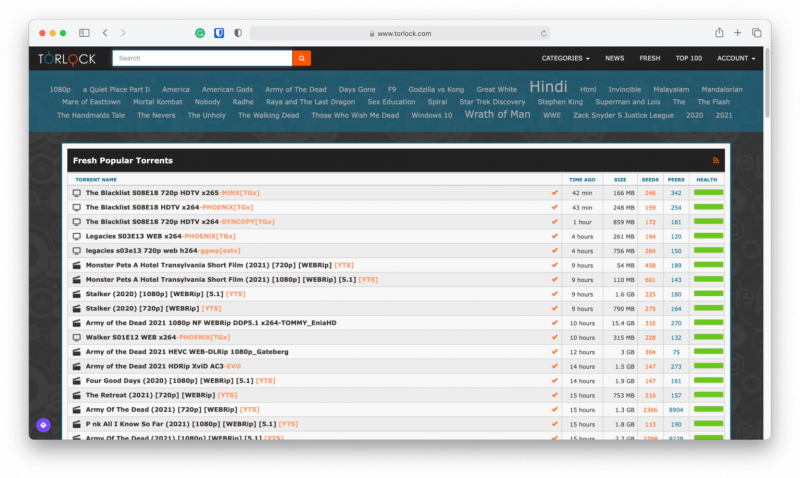Open The Walking Dead tag link
The height and width of the screenshot is (478, 800).
pos(268,115)
